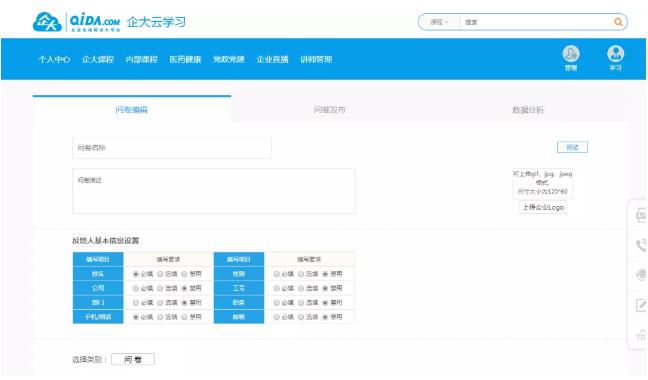Select 必填 for the 公司 row
The width and height of the screenshot is (648, 380).
pos(136,288)
